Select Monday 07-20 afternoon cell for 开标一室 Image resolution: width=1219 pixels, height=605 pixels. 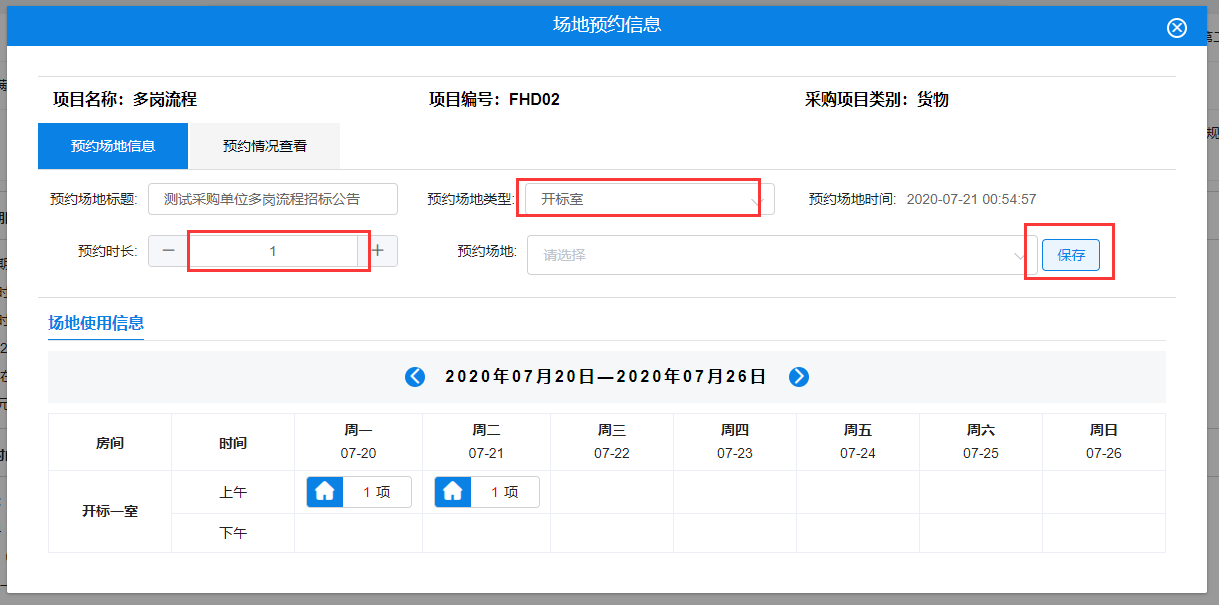[x=358, y=533]
